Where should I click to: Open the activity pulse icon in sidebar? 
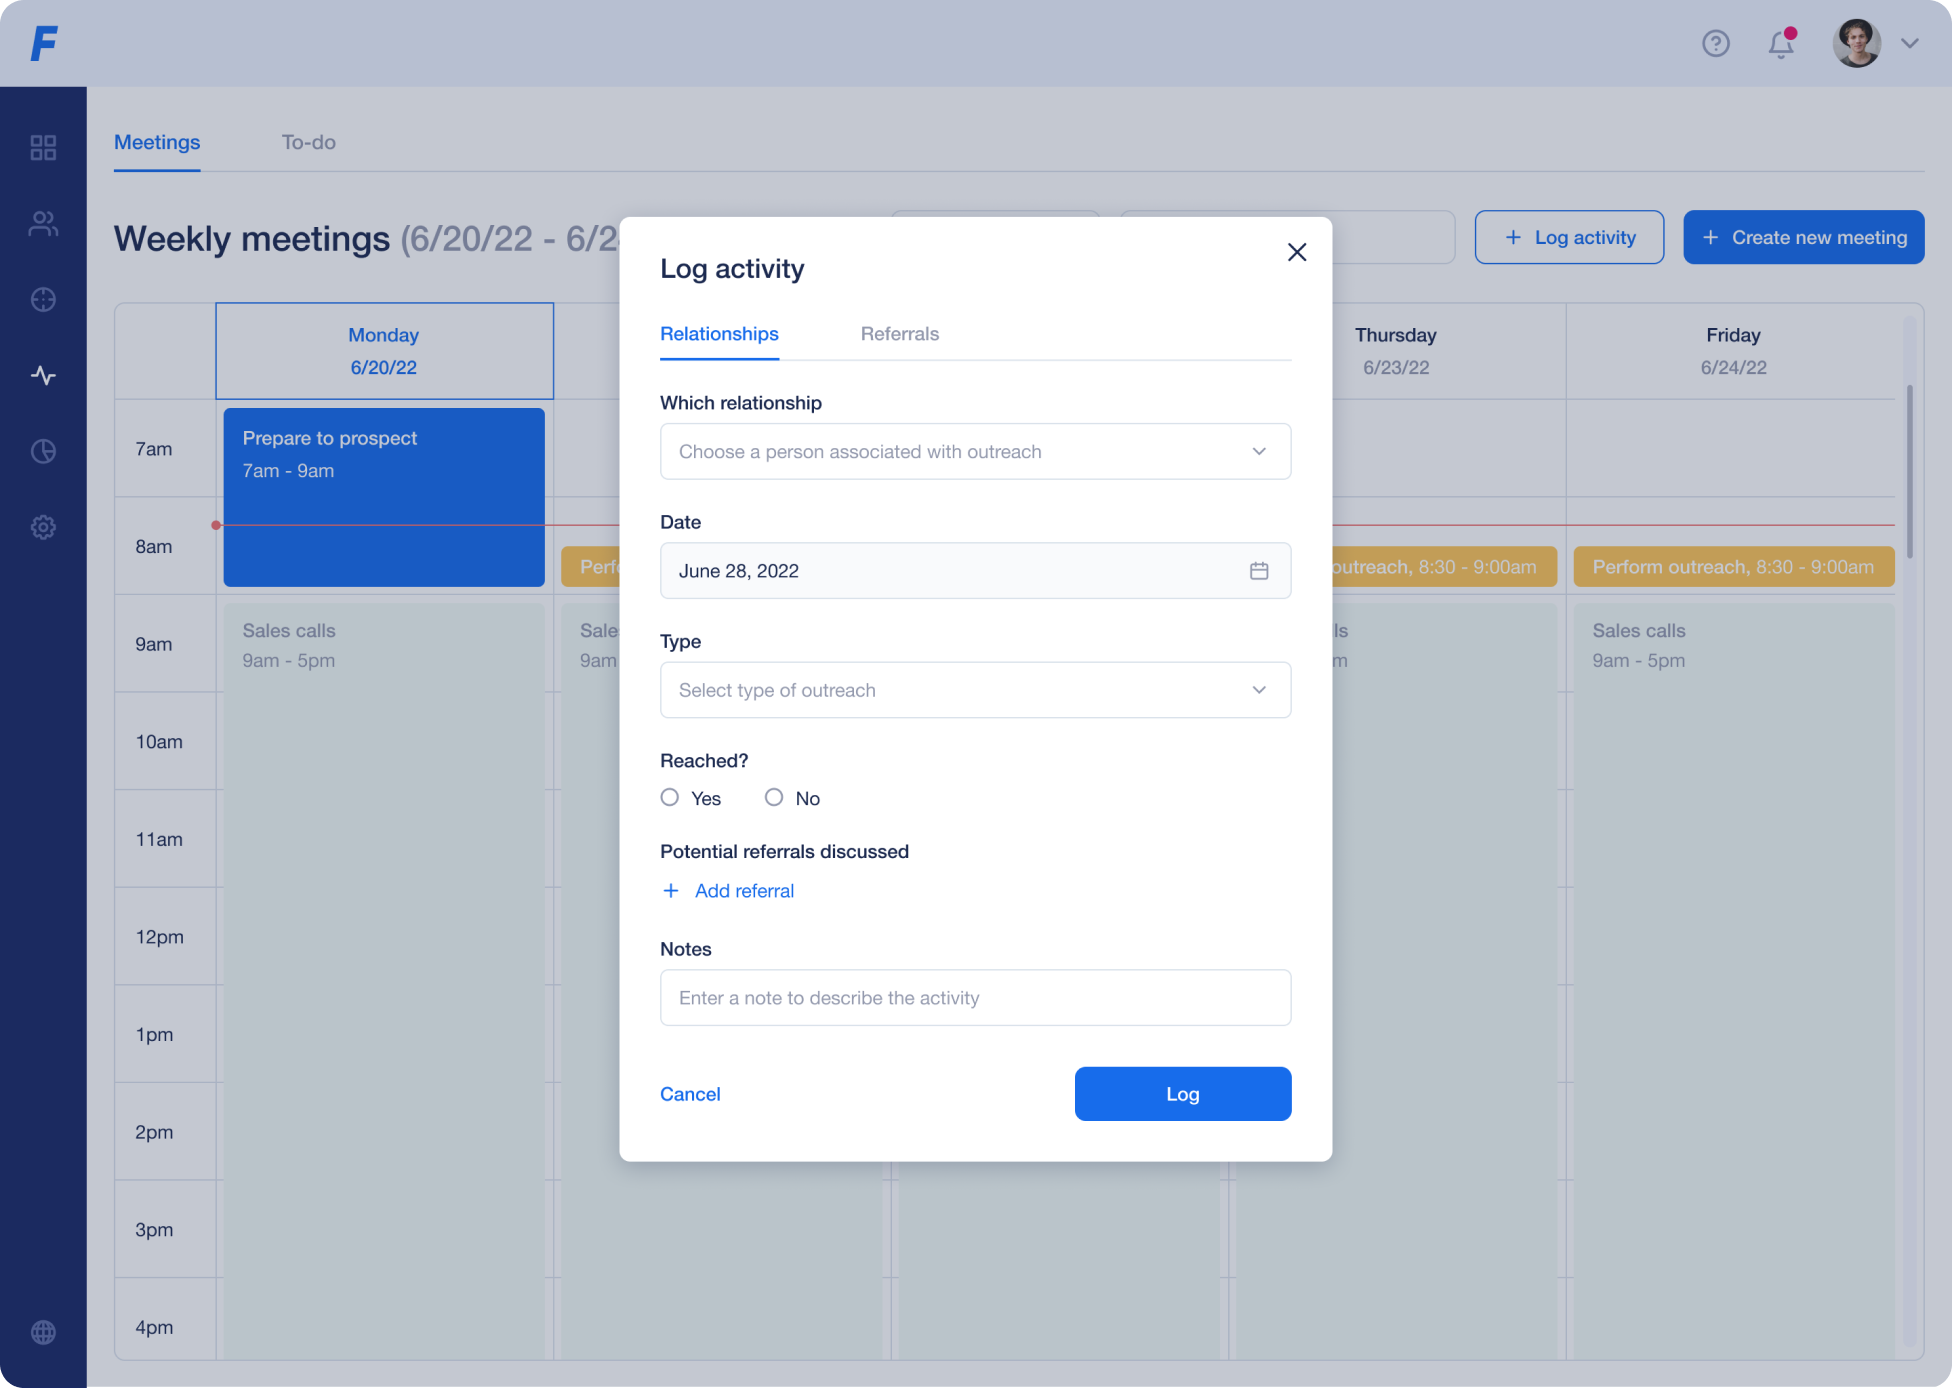[x=43, y=376]
